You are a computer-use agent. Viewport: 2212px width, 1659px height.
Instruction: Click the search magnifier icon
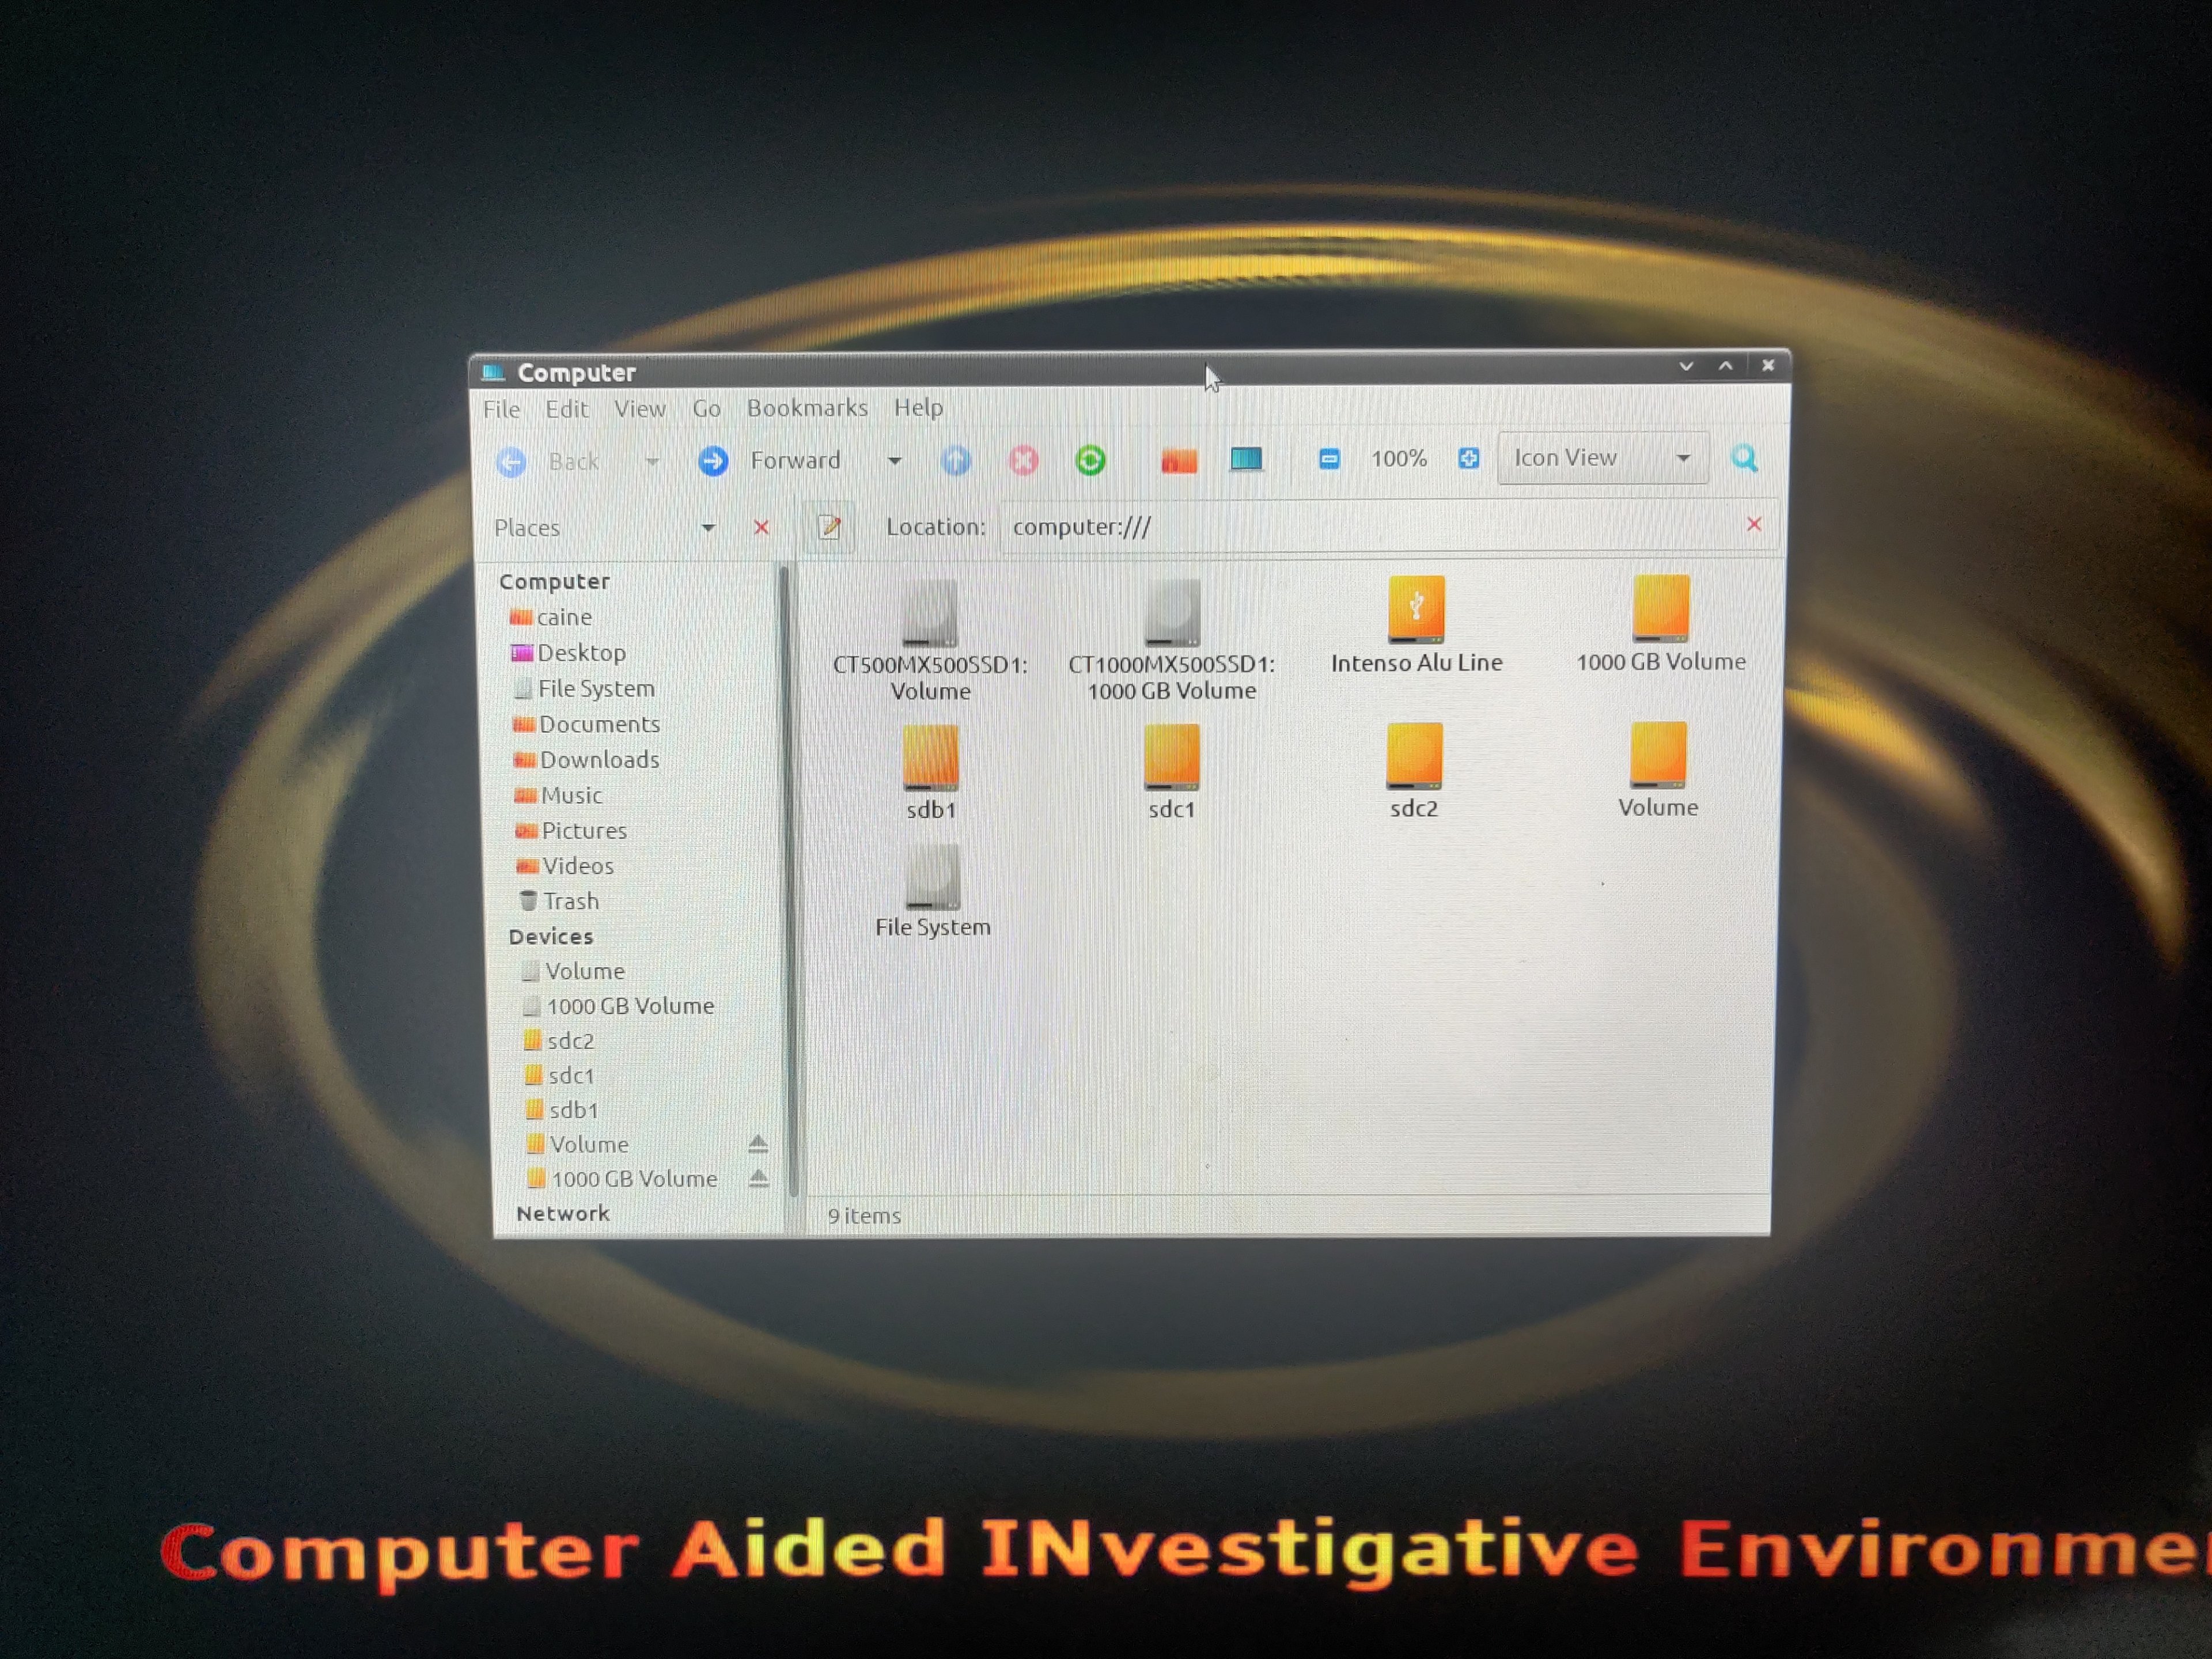pyautogui.click(x=1744, y=458)
